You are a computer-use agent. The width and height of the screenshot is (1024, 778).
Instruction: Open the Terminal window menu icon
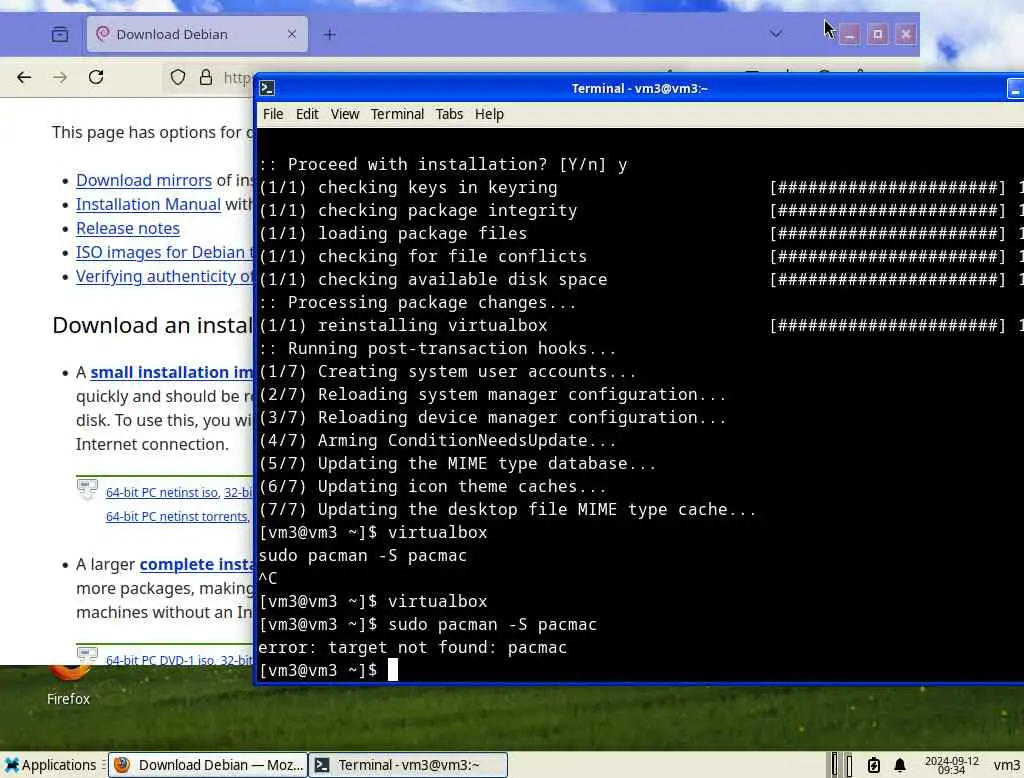(x=267, y=88)
